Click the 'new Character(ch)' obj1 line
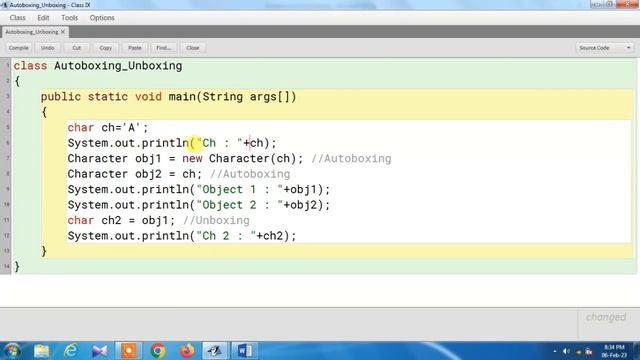 click(185, 159)
